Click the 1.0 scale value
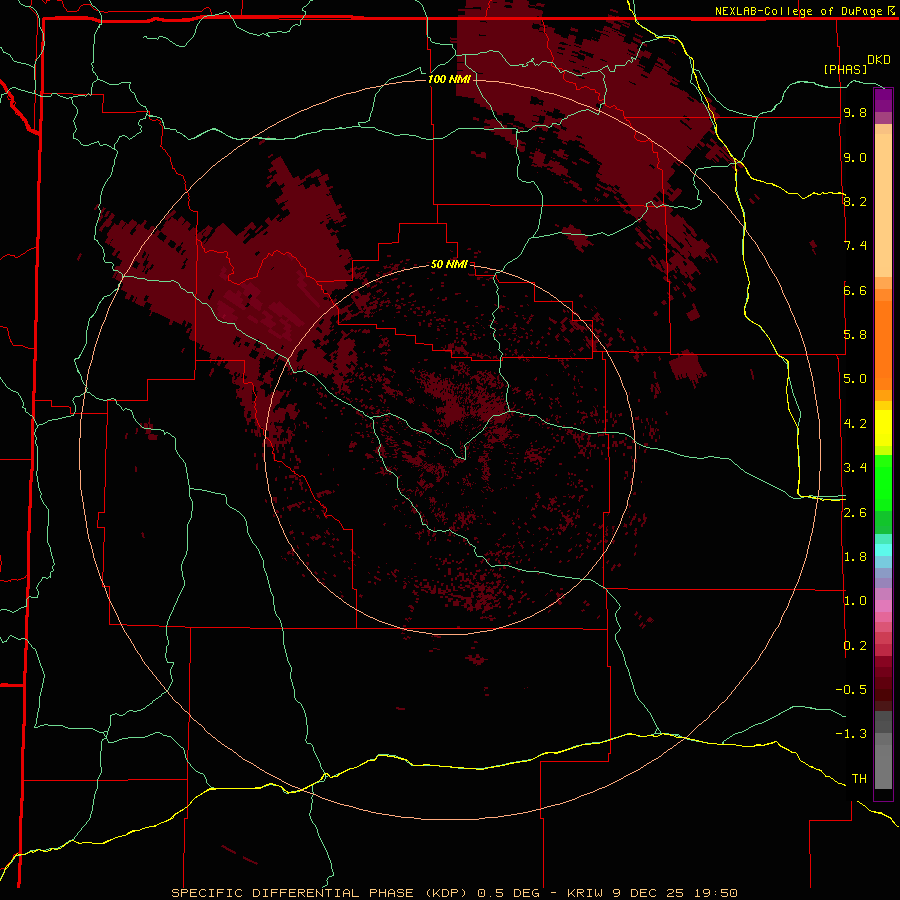This screenshot has width=900, height=900. tap(855, 601)
